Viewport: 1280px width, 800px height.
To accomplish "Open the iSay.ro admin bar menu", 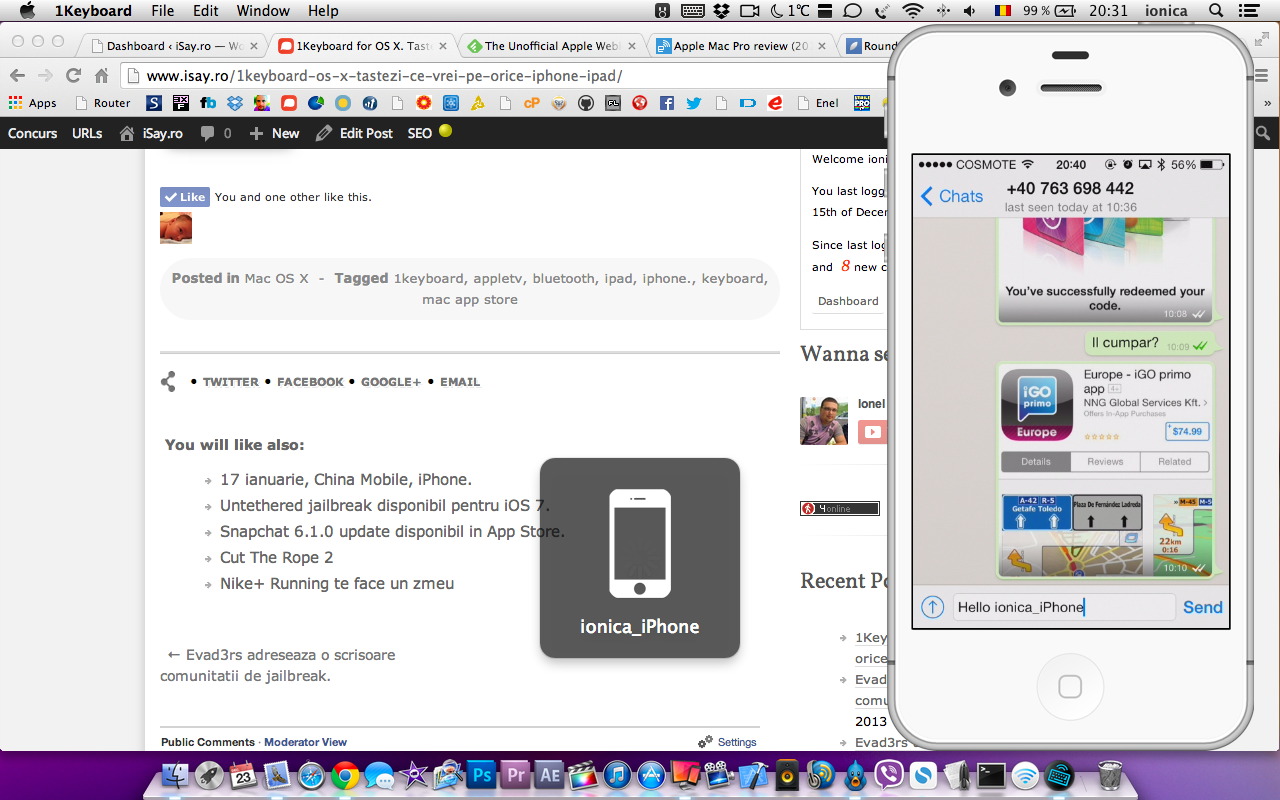I will (151, 133).
